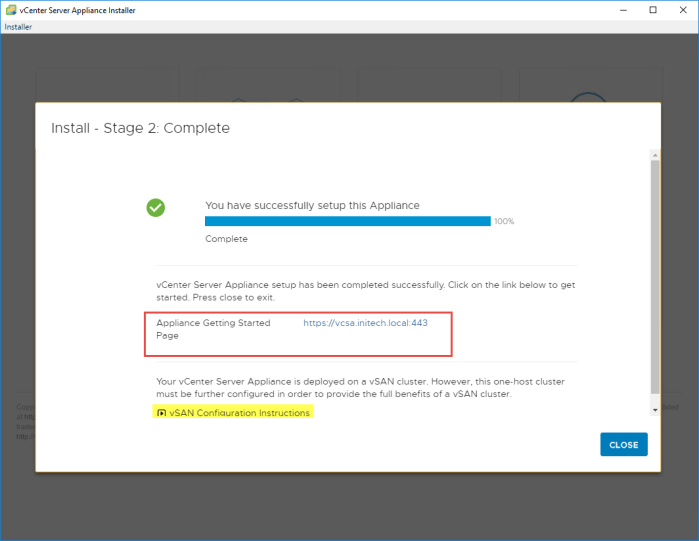
Task: Click the 100% setup progress bar
Action: coord(347,221)
